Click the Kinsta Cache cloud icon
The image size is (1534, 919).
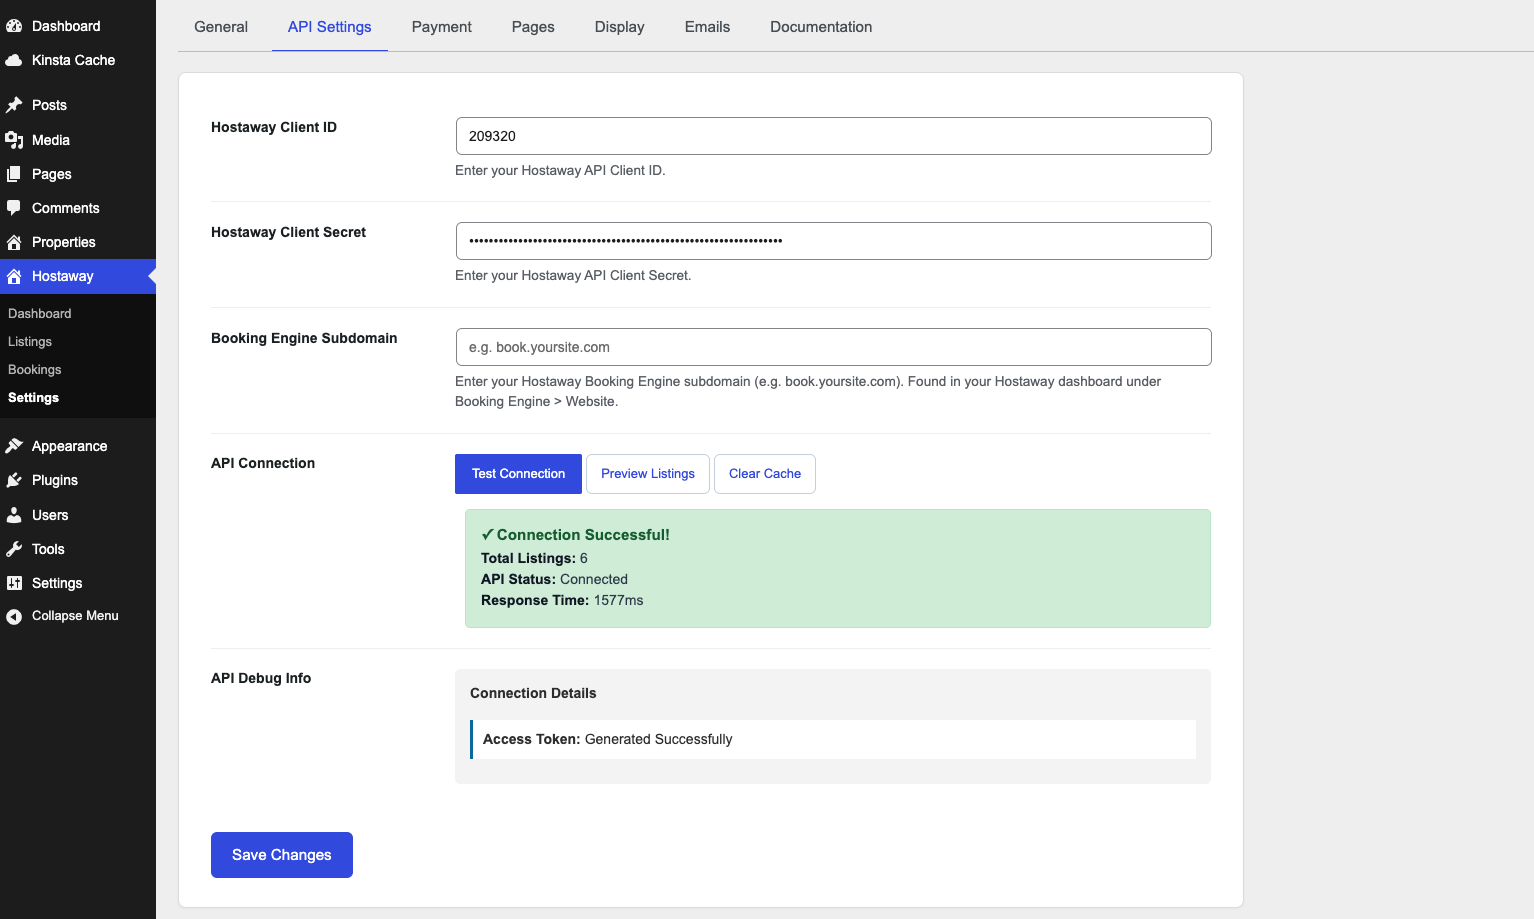[x=14, y=60]
